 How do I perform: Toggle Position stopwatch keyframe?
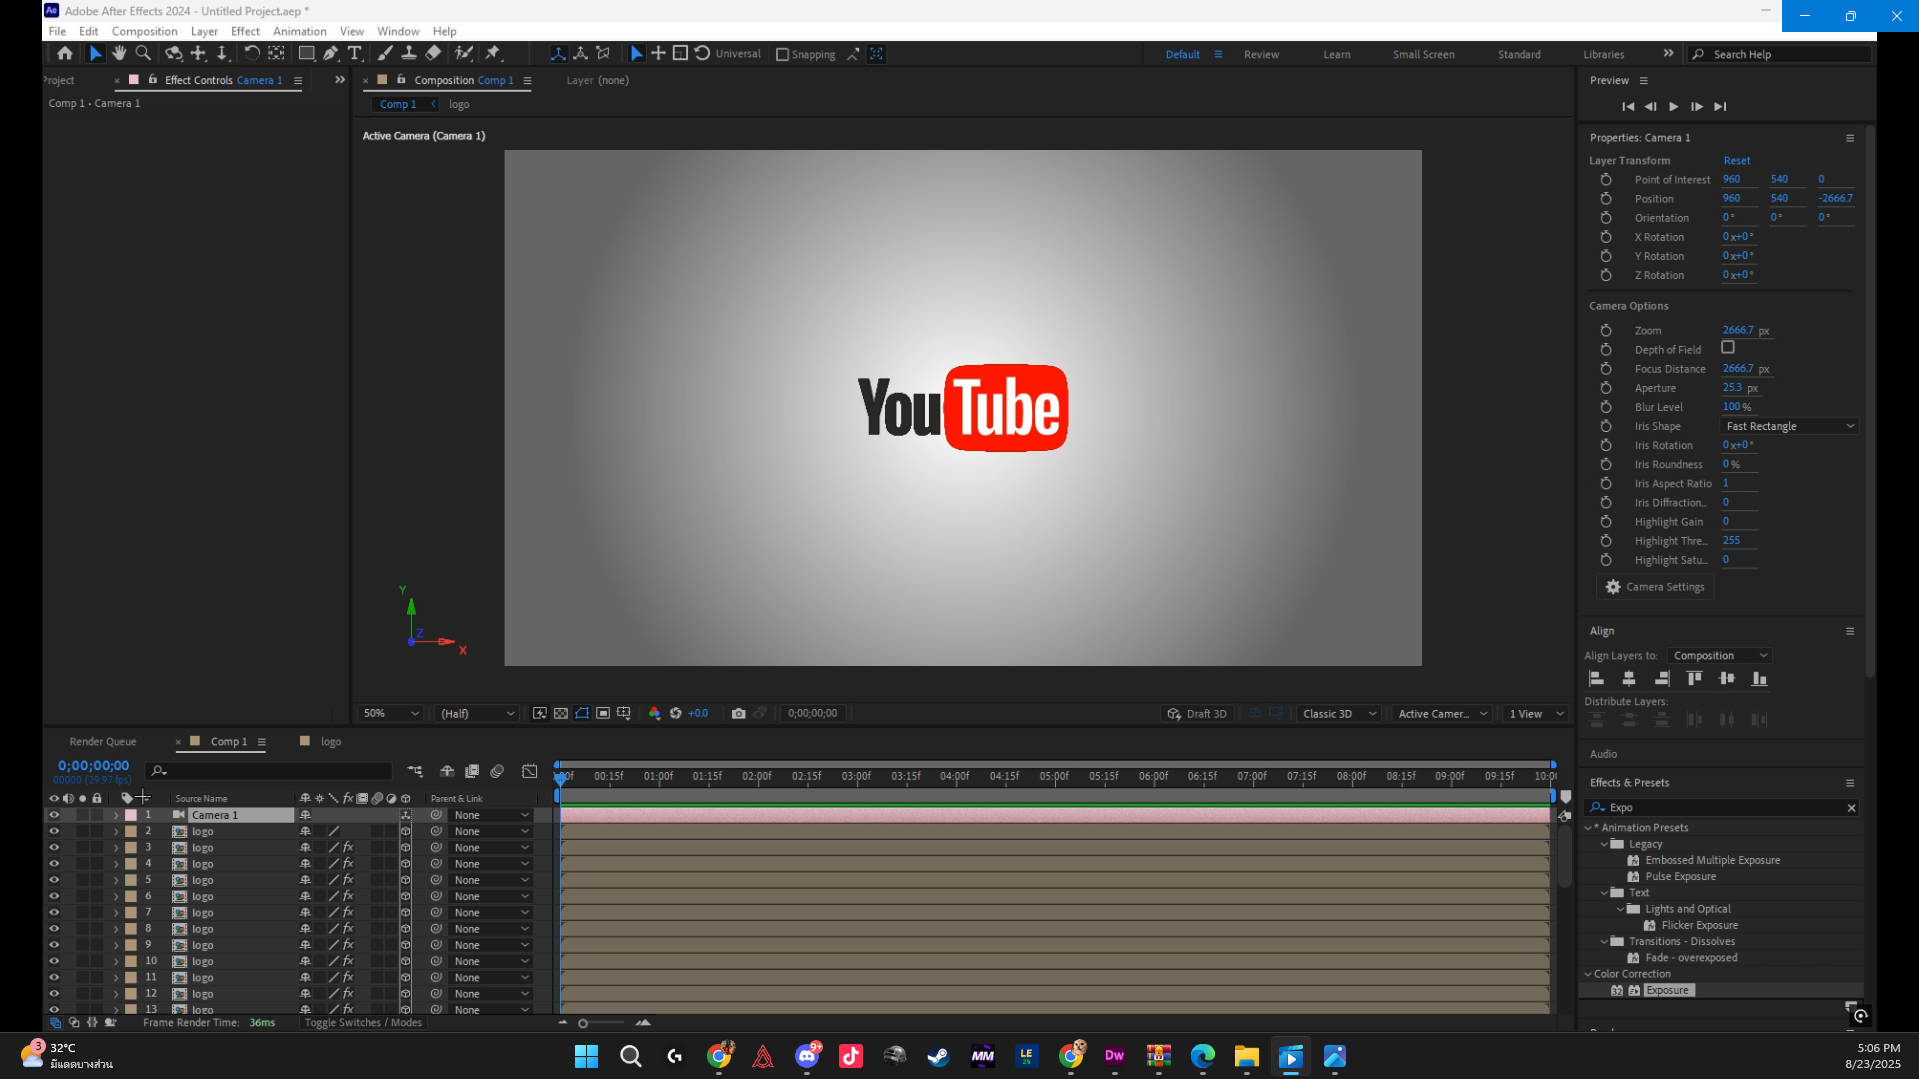1606,198
